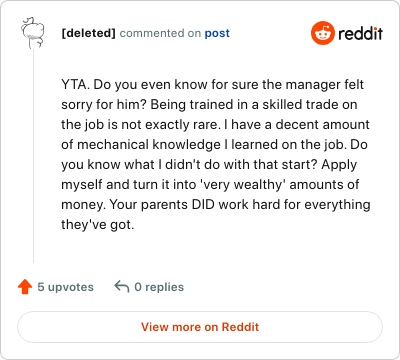400x360 pixels.
Task: Click the word 'Apply' ending the fifth line
Action: click(x=339, y=165)
